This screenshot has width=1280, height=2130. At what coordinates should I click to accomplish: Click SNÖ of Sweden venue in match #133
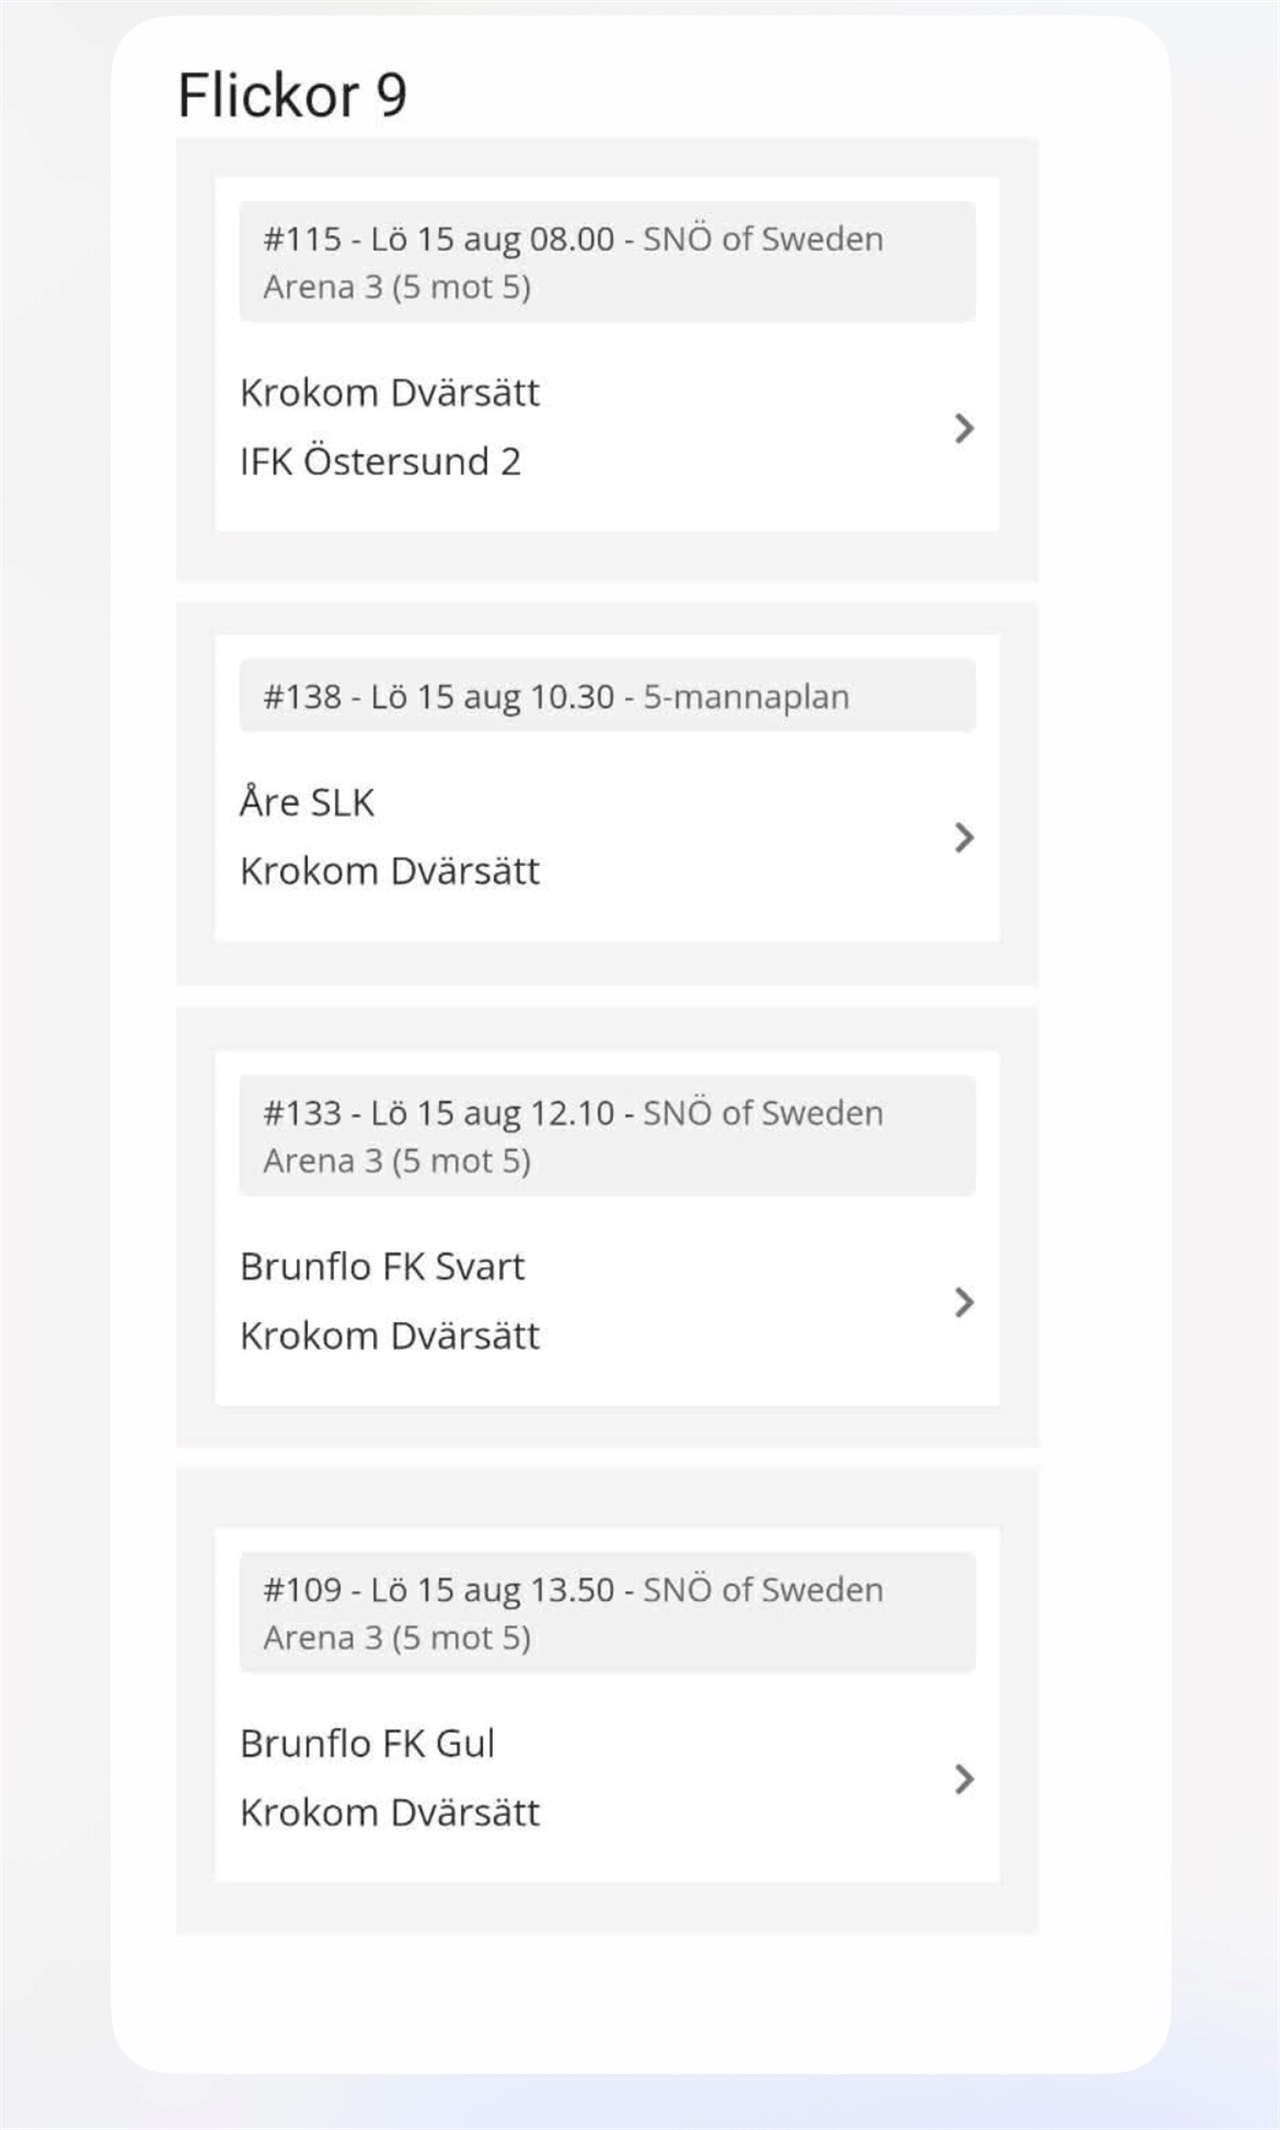(763, 1113)
